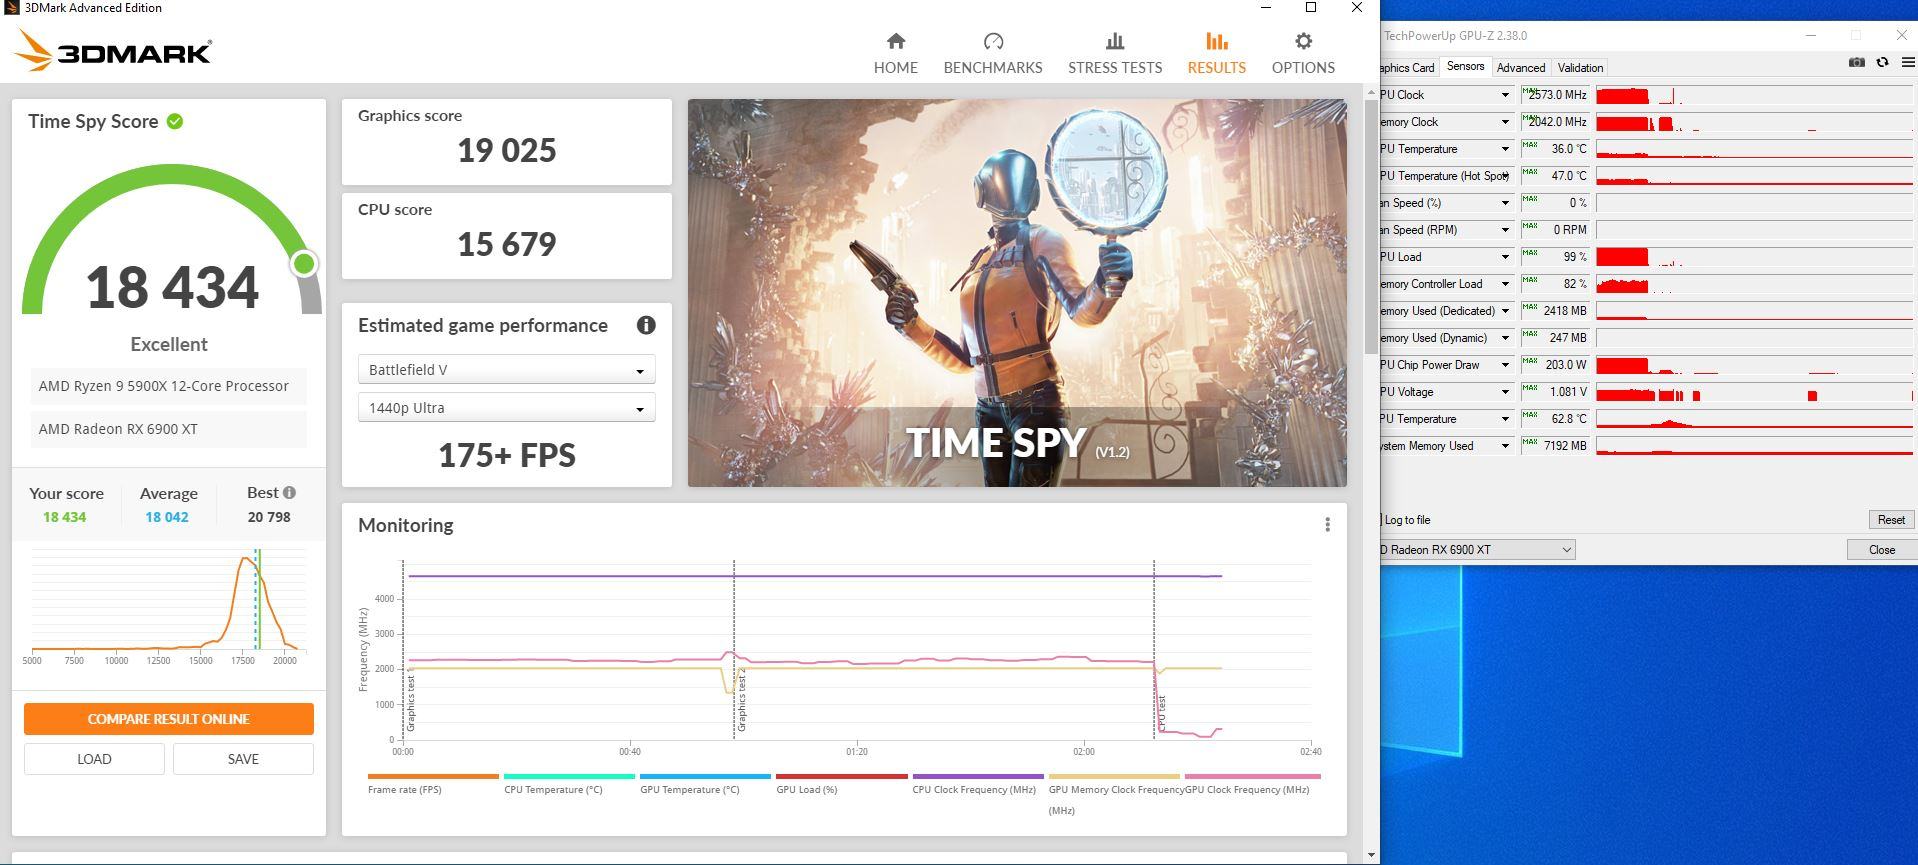Open the System Memory Used dropdown arrow

click(x=1504, y=446)
